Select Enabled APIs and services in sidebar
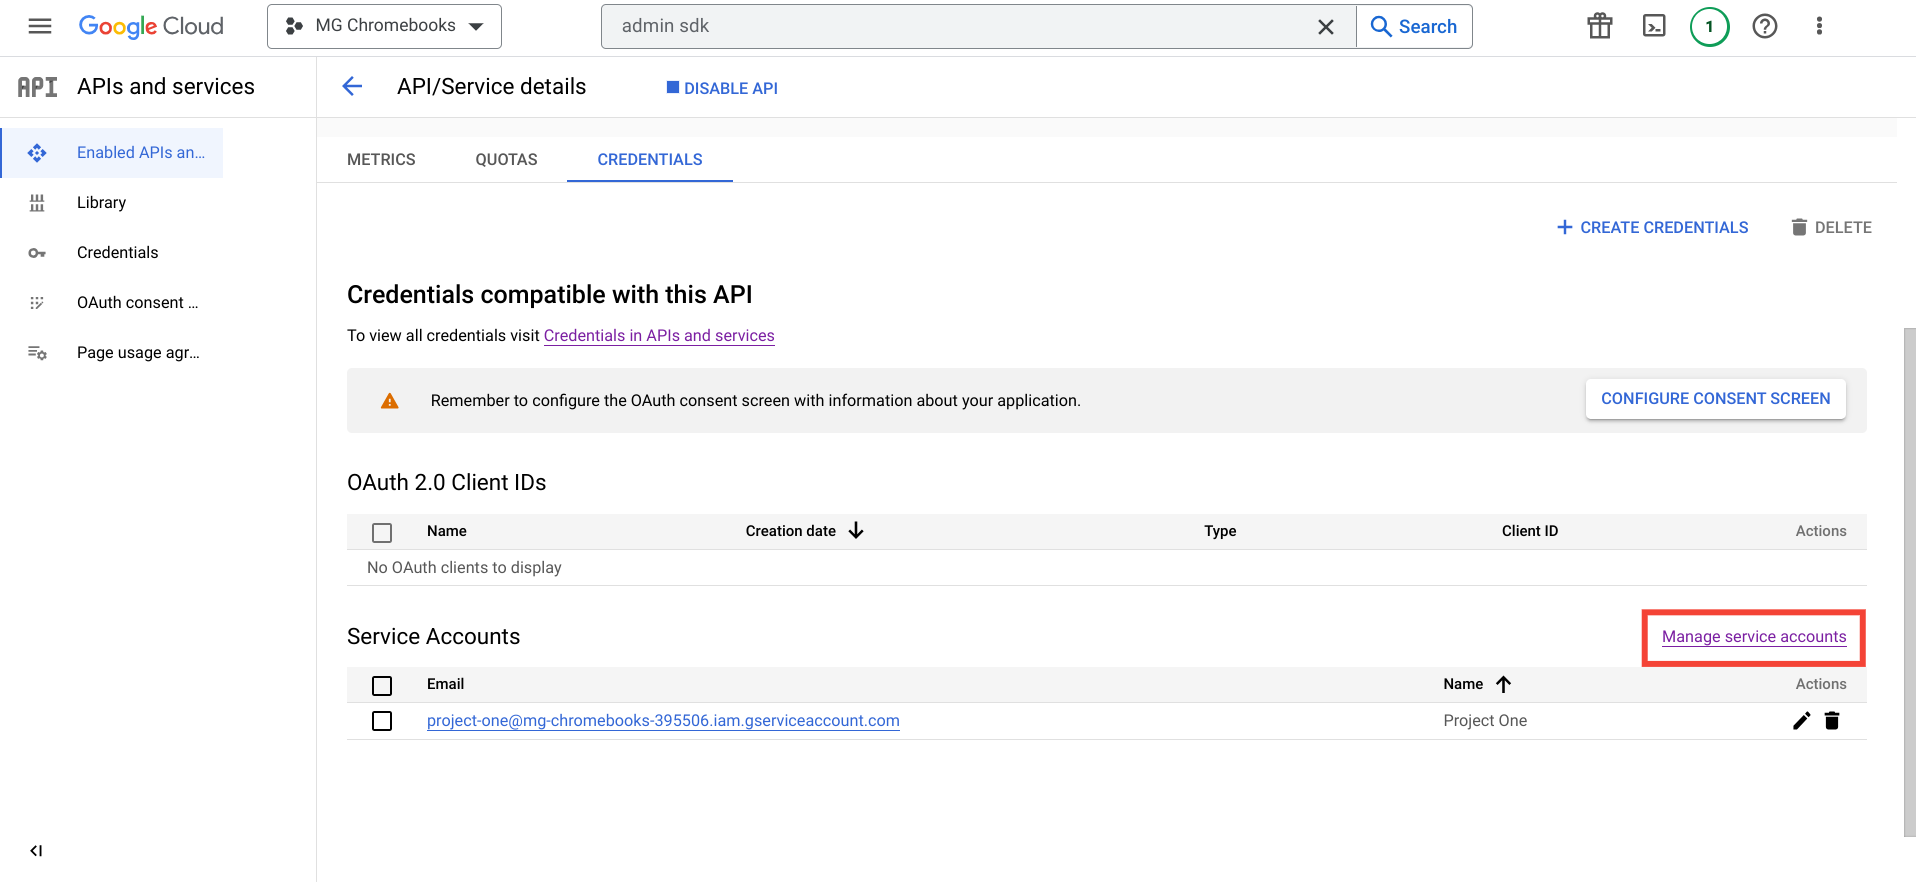Image resolution: width=1916 pixels, height=882 pixels. tap(112, 153)
